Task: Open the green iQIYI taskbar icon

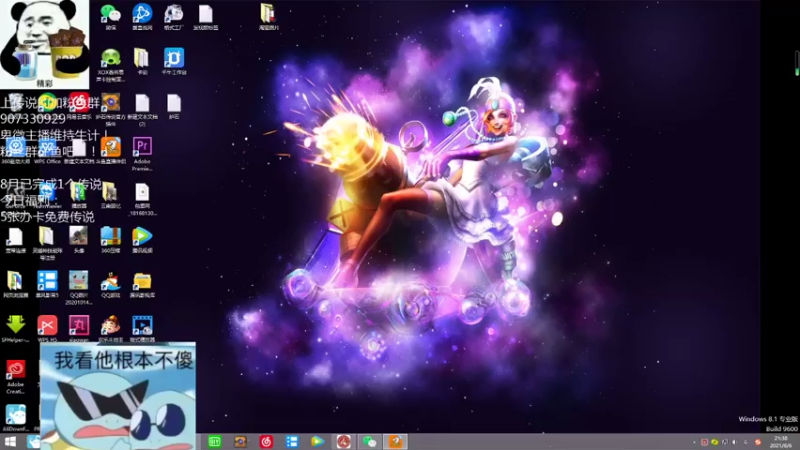Action: tap(215, 442)
